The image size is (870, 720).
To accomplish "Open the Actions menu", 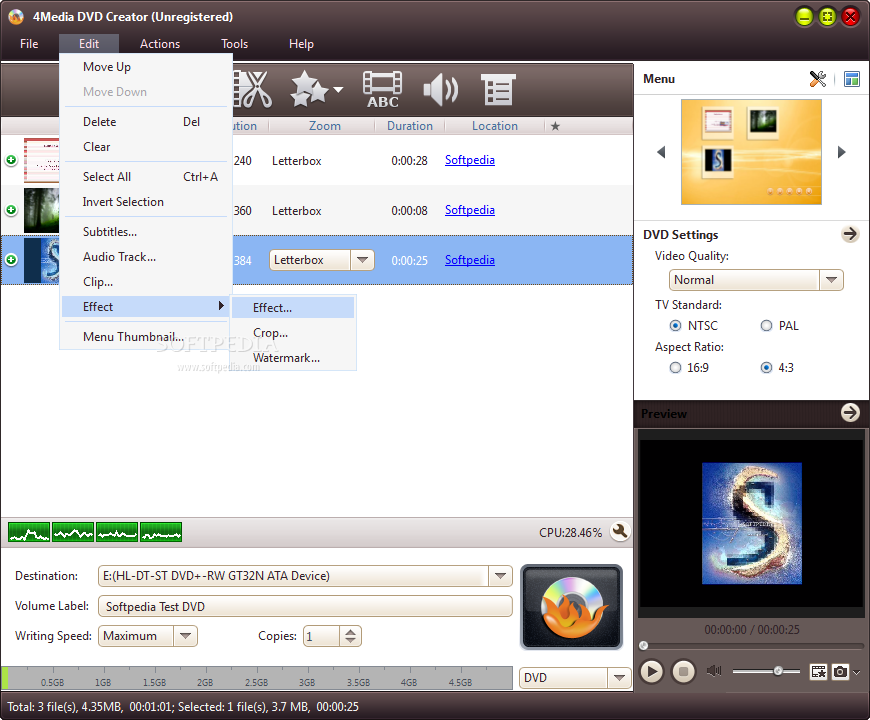I will [x=160, y=44].
